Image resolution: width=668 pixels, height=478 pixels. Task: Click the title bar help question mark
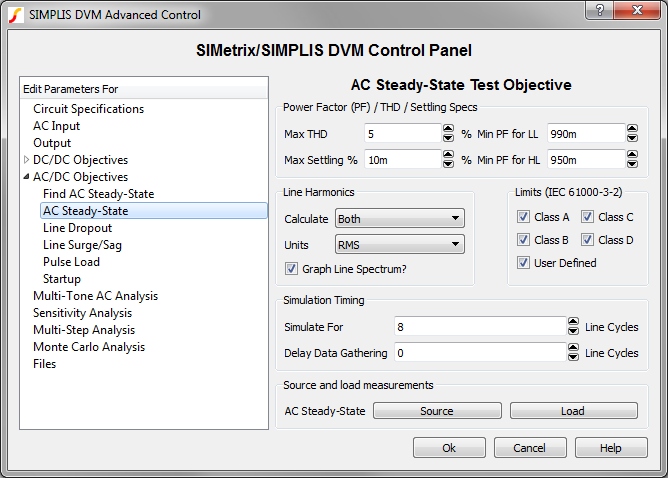[598, 11]
